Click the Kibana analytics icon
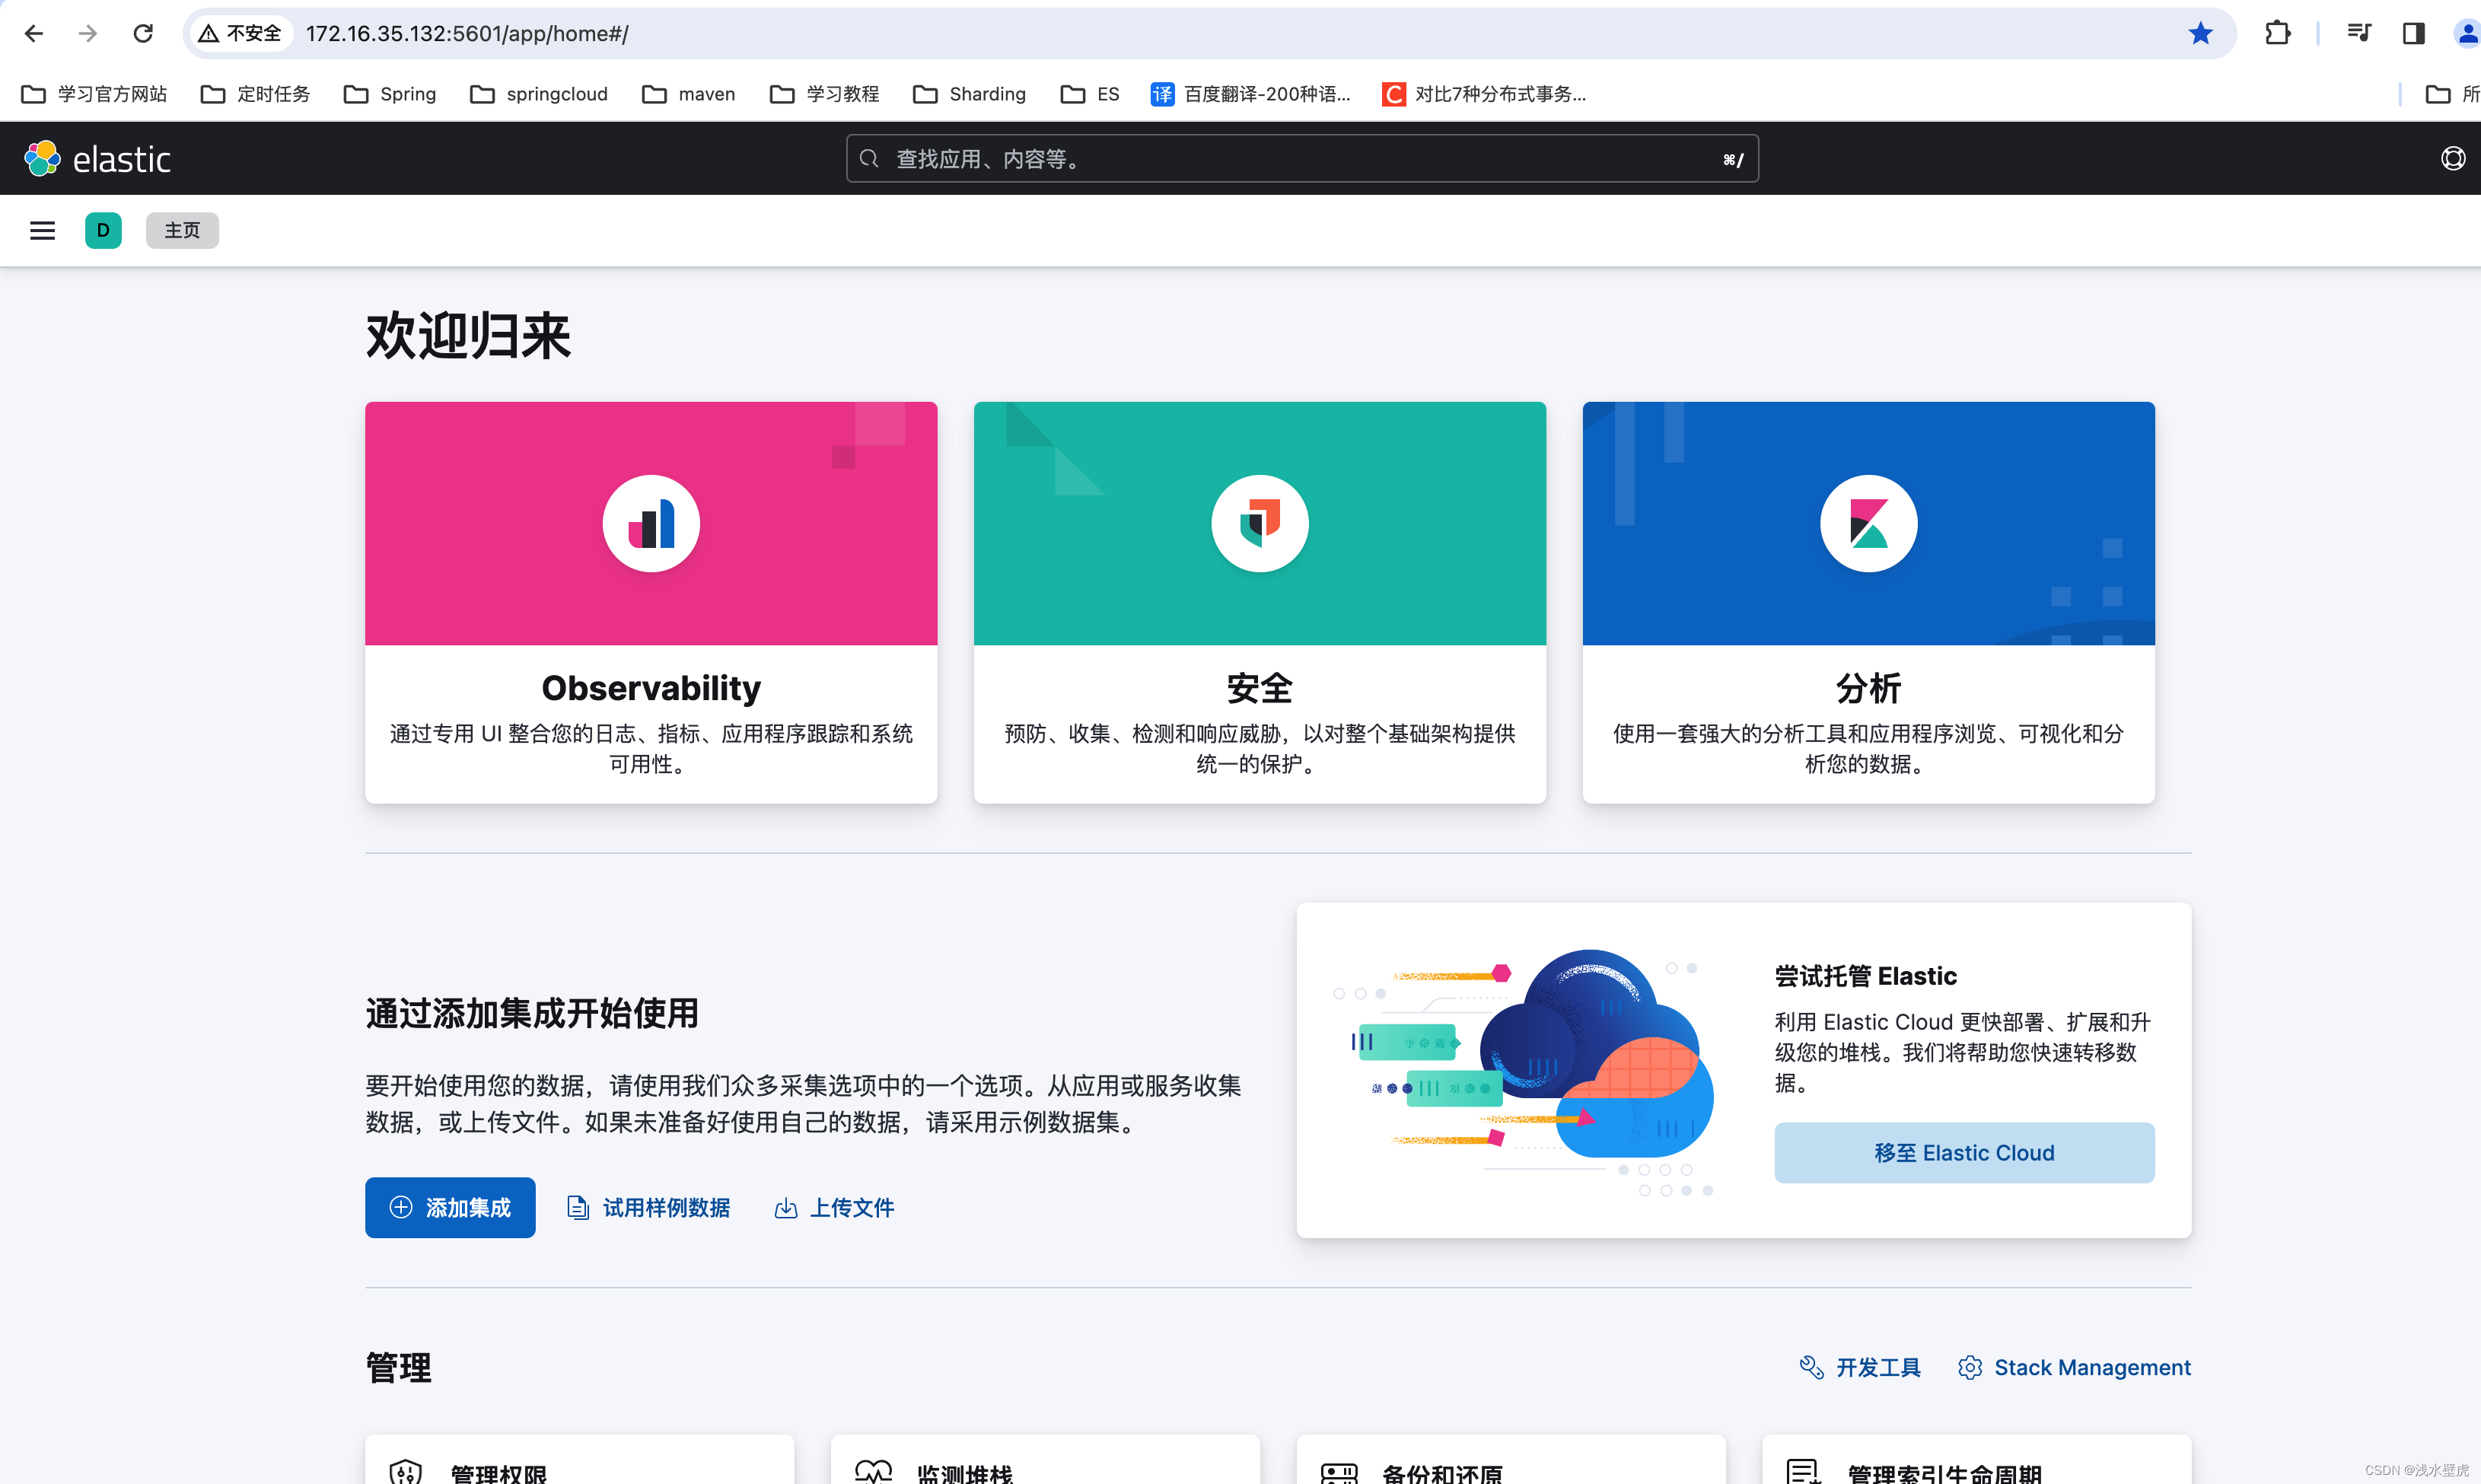2481x1484 pixels. tap(1868, 523)
